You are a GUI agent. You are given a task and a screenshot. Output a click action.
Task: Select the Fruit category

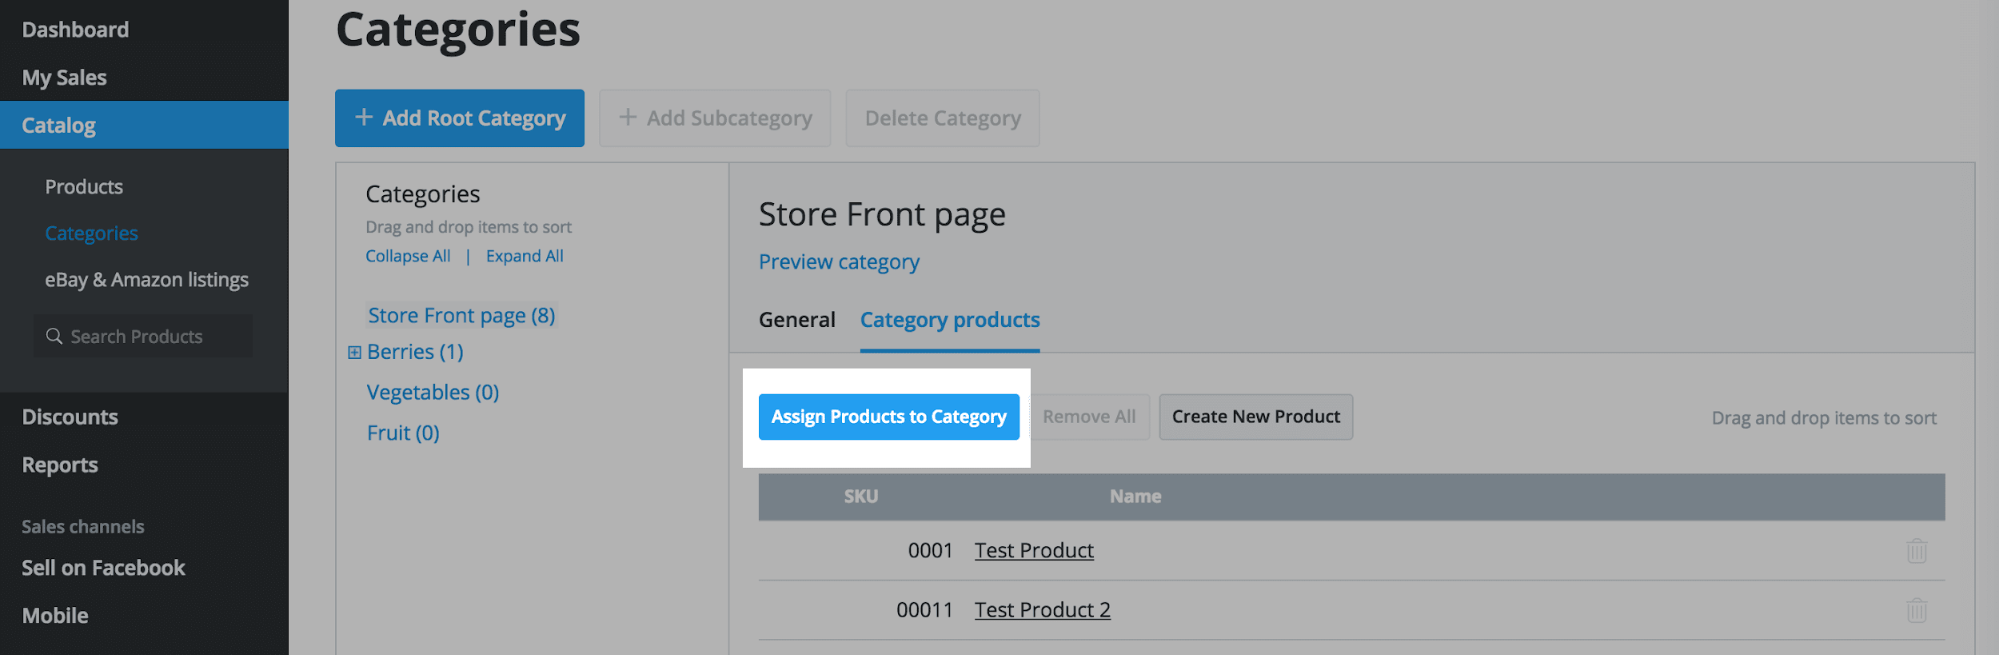[402, 433]
